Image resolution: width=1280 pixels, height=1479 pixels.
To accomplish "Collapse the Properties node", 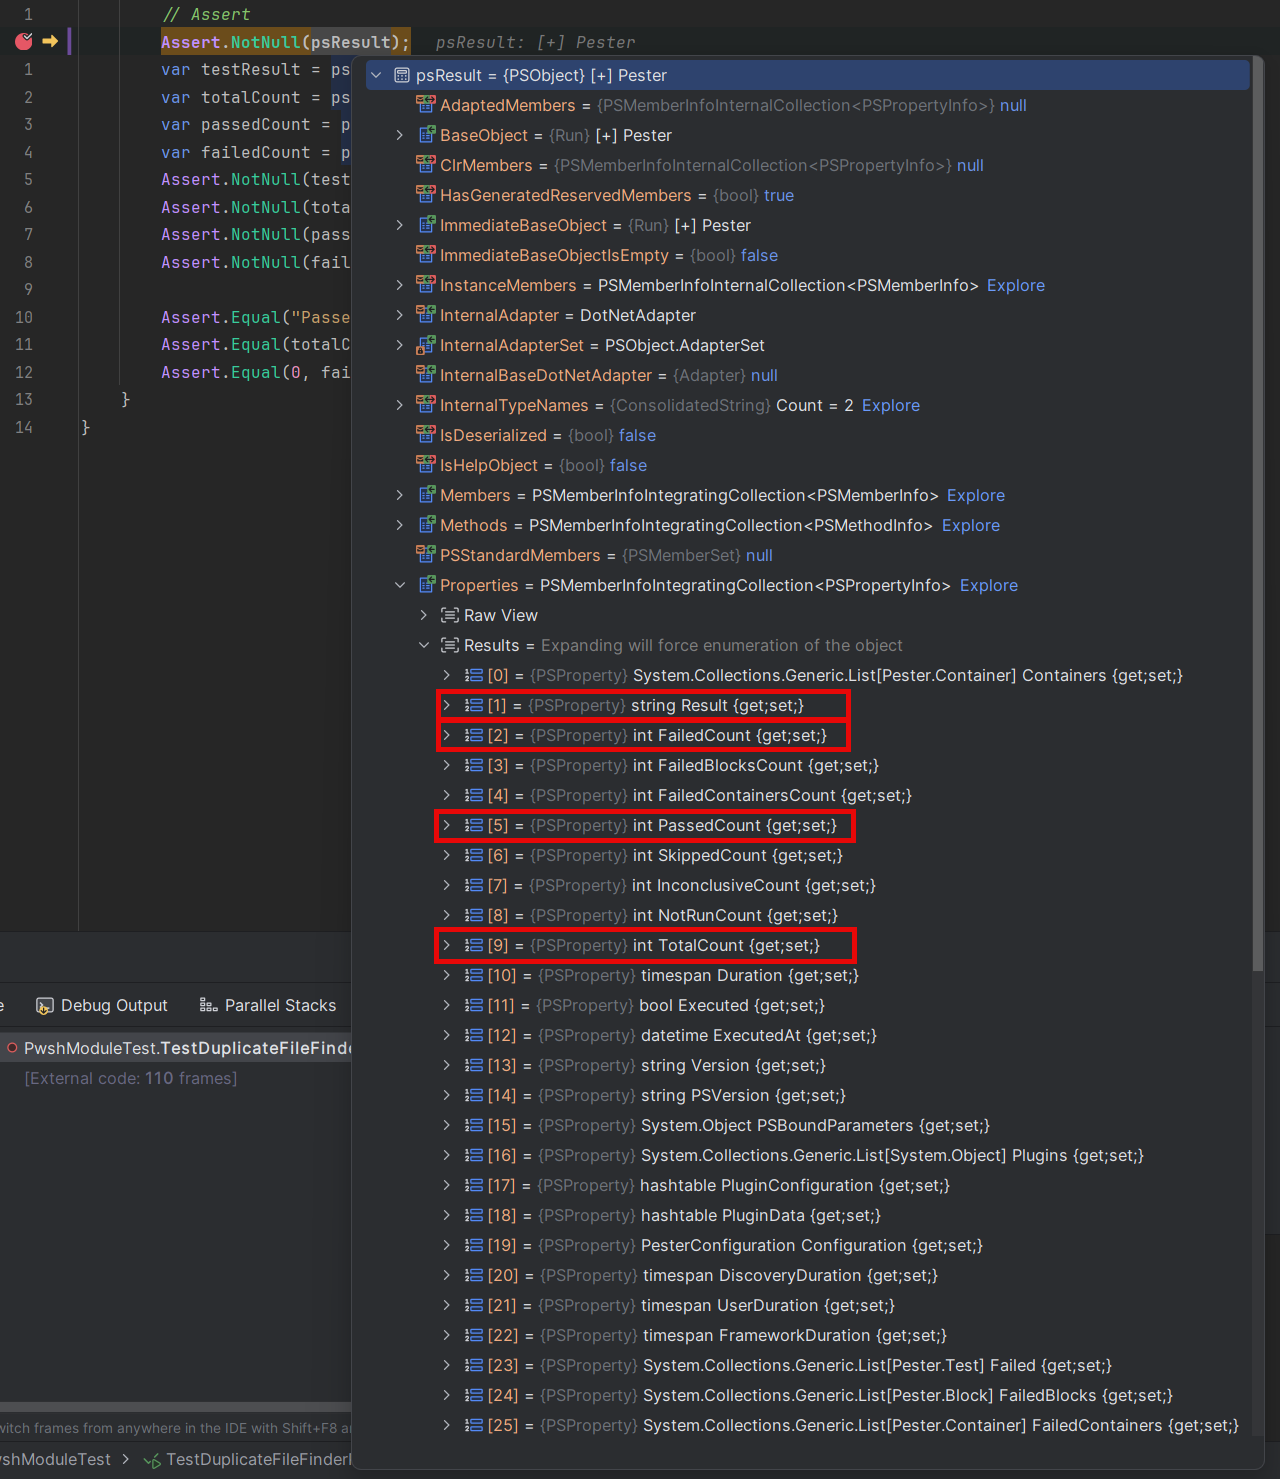I will pos(400,586).
